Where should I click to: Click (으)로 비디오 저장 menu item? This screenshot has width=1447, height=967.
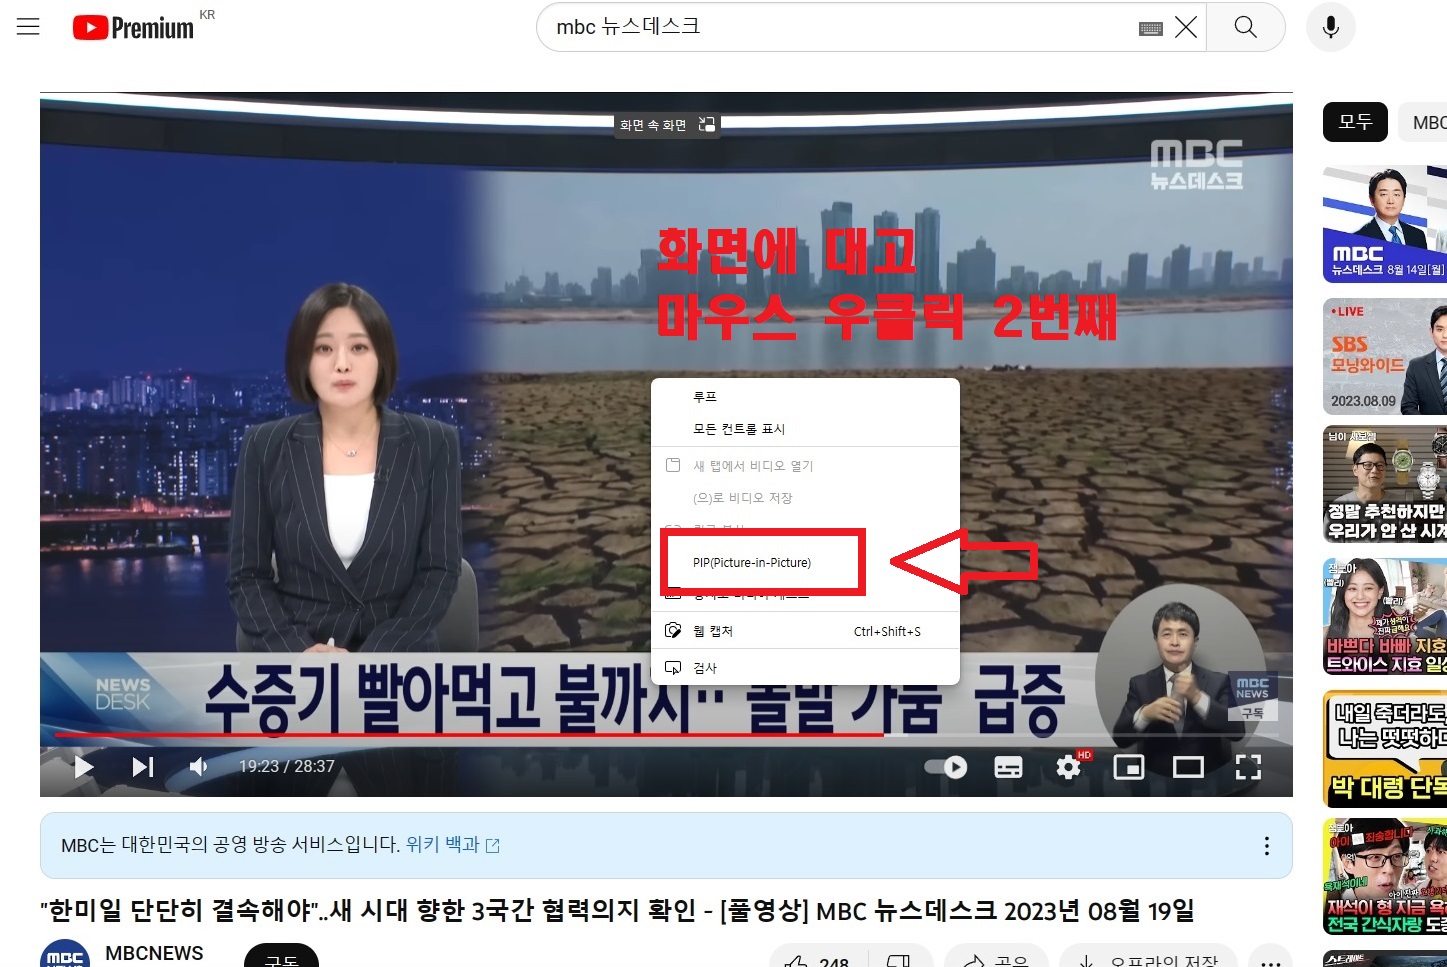[x=805, y=498]
